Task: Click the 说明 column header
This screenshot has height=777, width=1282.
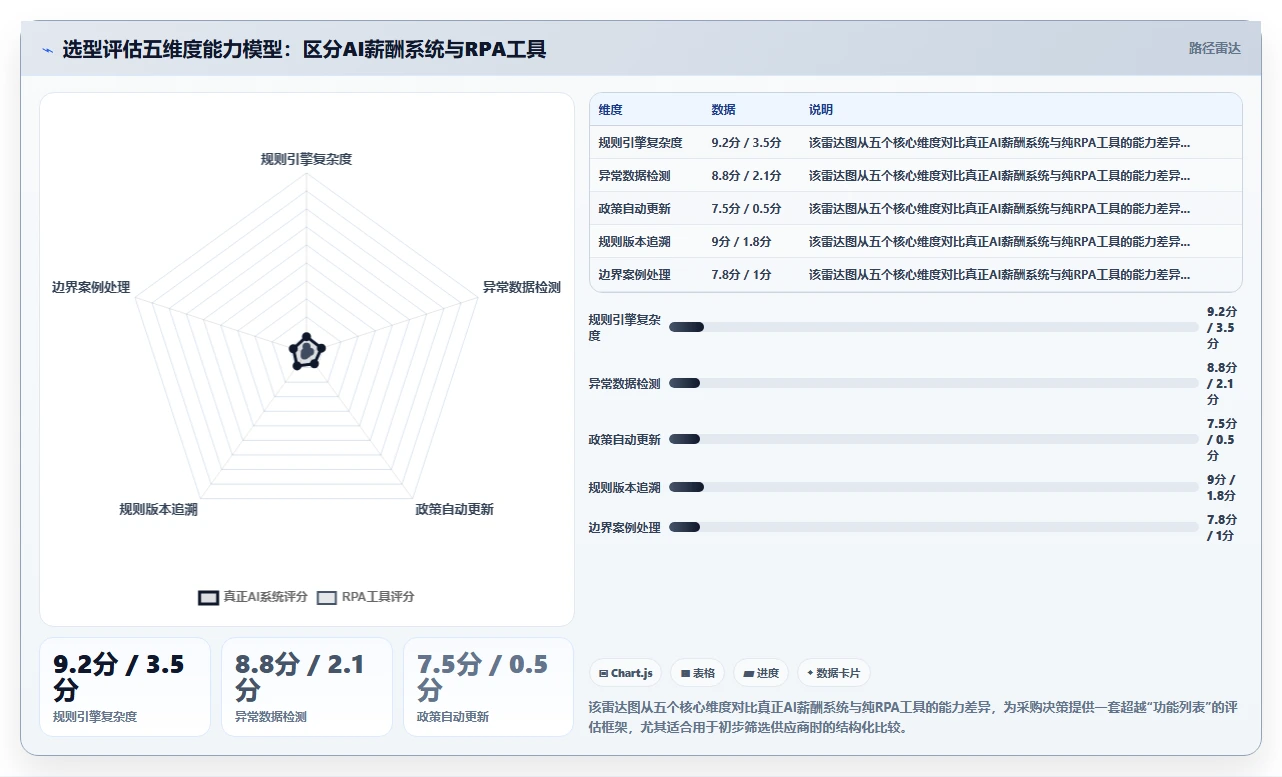Action: click(x=821, y=110)
